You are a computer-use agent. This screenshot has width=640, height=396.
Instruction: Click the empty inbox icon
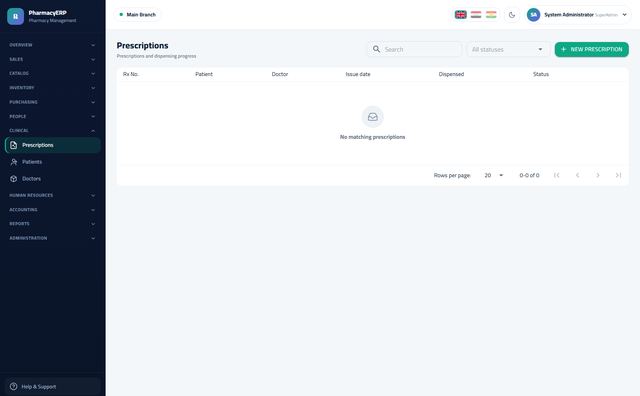pos(373,117)
